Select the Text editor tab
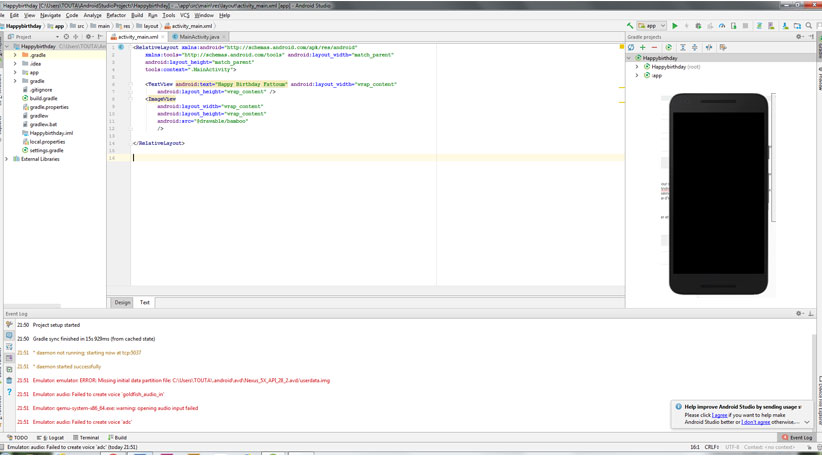The width and height of the screenshot is (822, 469). click(145, 302)
